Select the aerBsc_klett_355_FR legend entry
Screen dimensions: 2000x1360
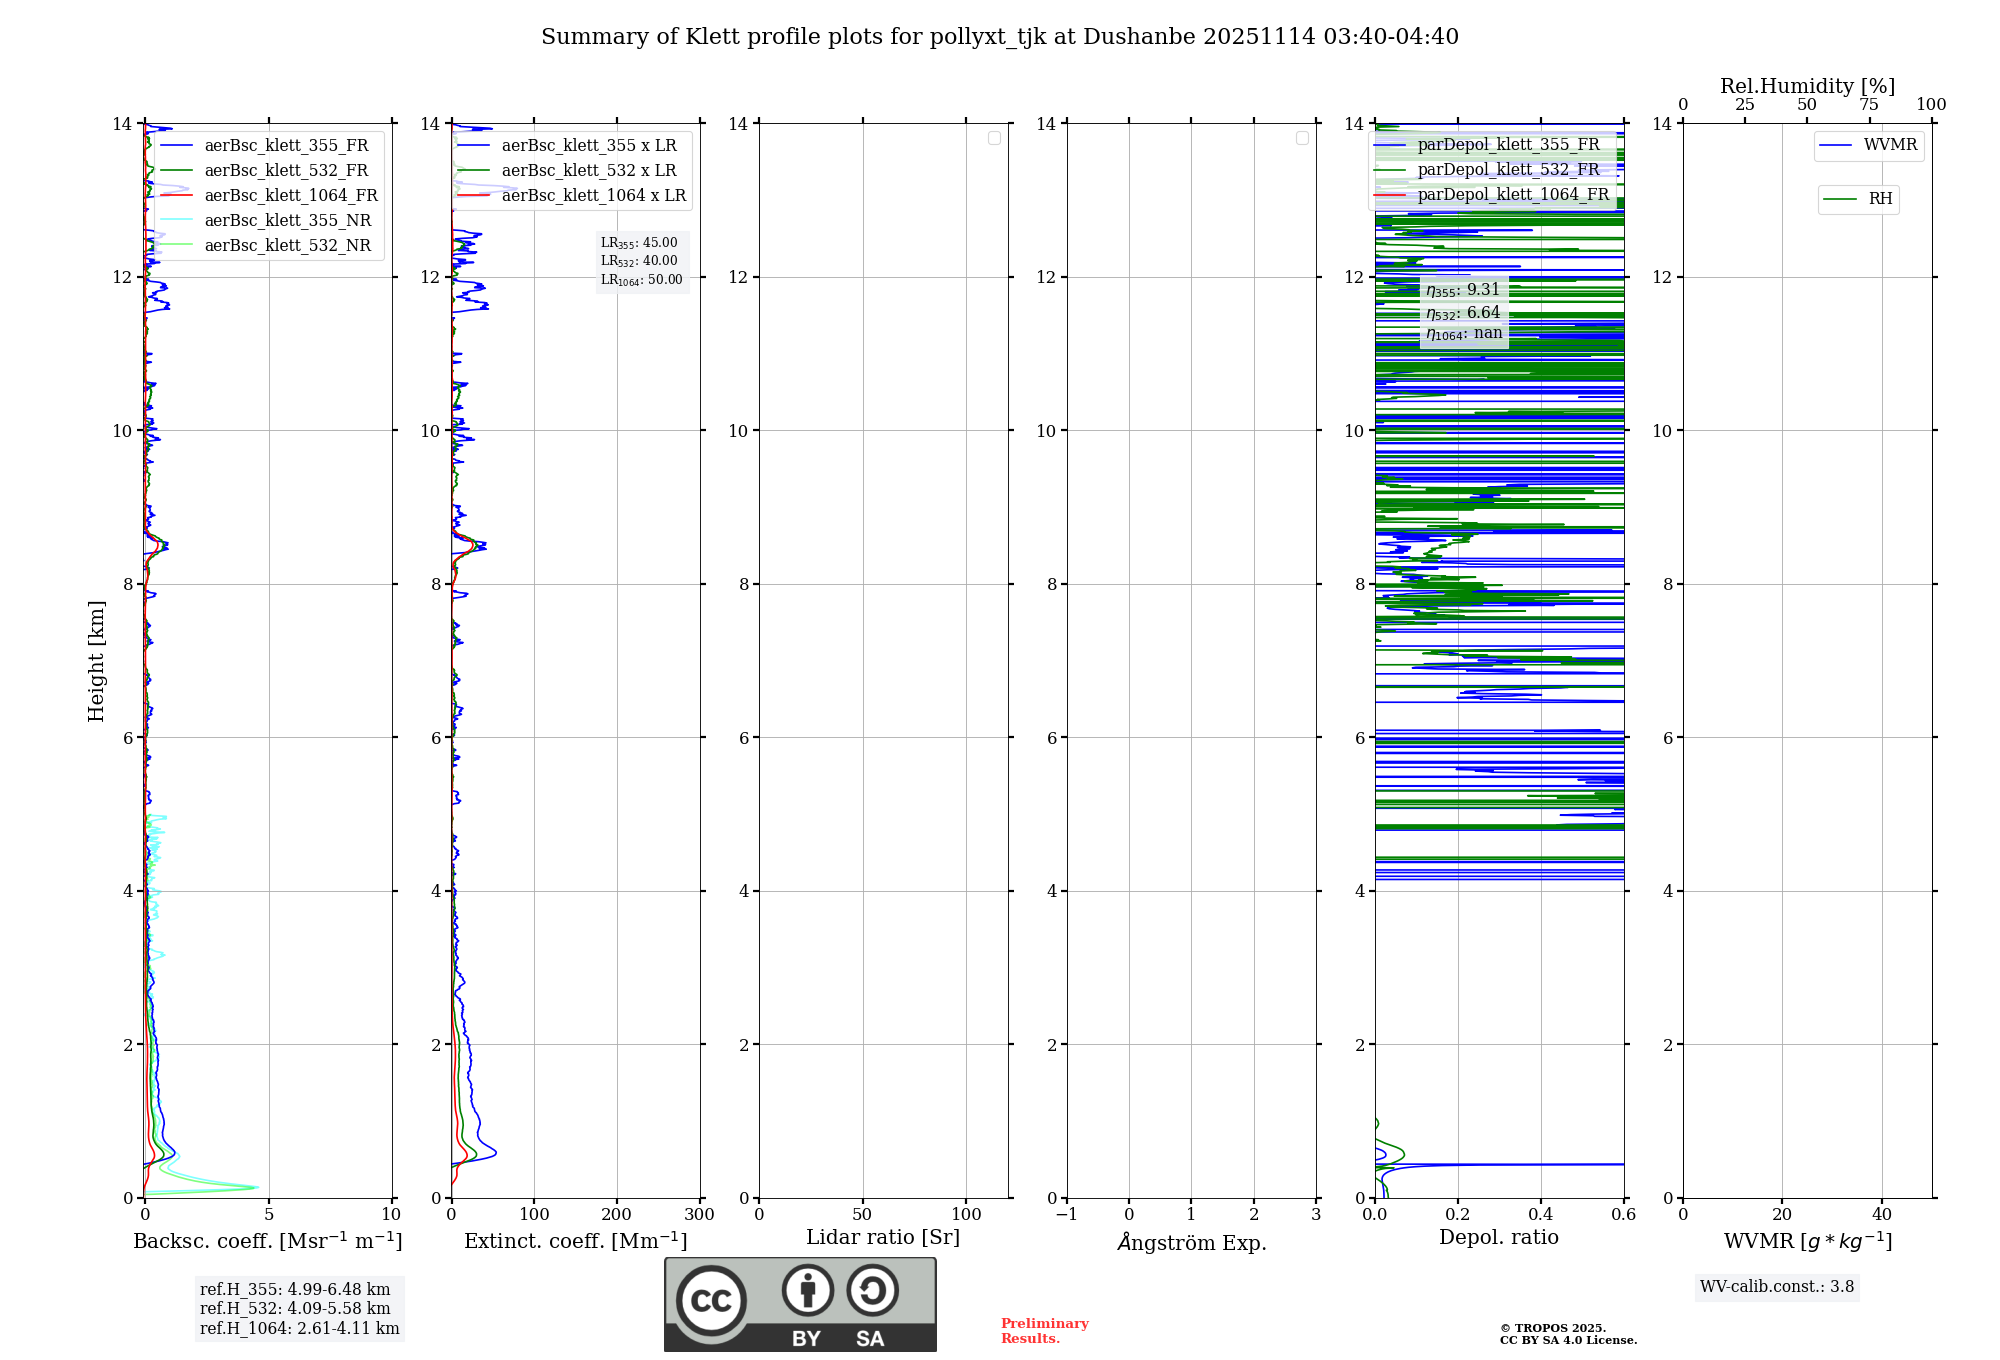pyautogui.click(x=286, y=146)
